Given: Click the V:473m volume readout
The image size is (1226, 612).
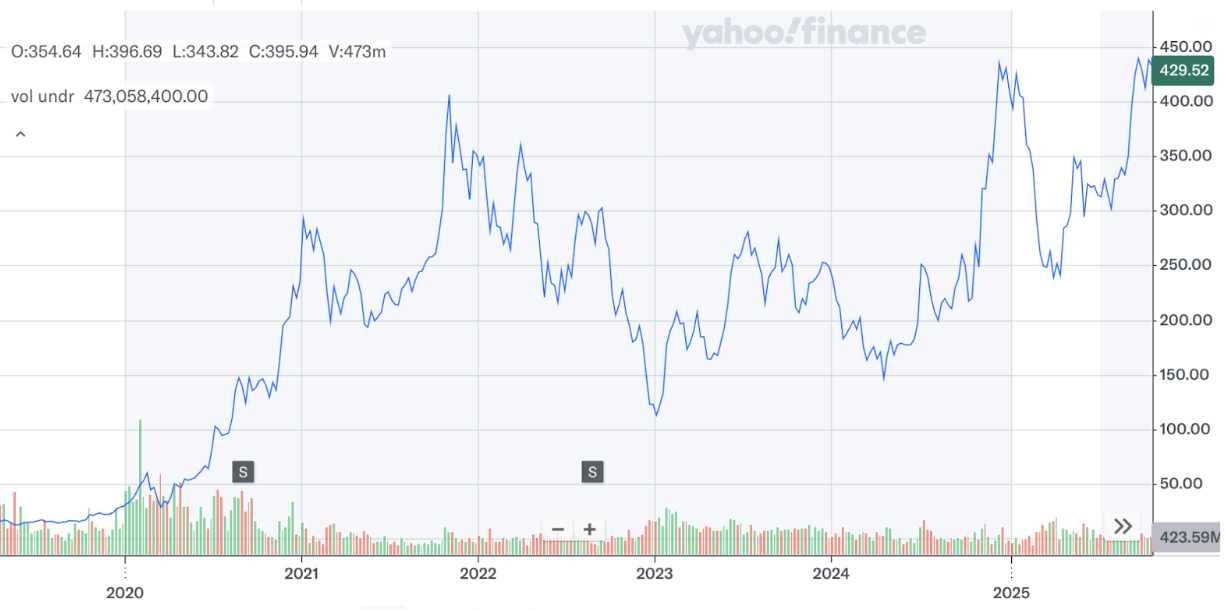Looking at the screenshot, I should click(355, 51).
